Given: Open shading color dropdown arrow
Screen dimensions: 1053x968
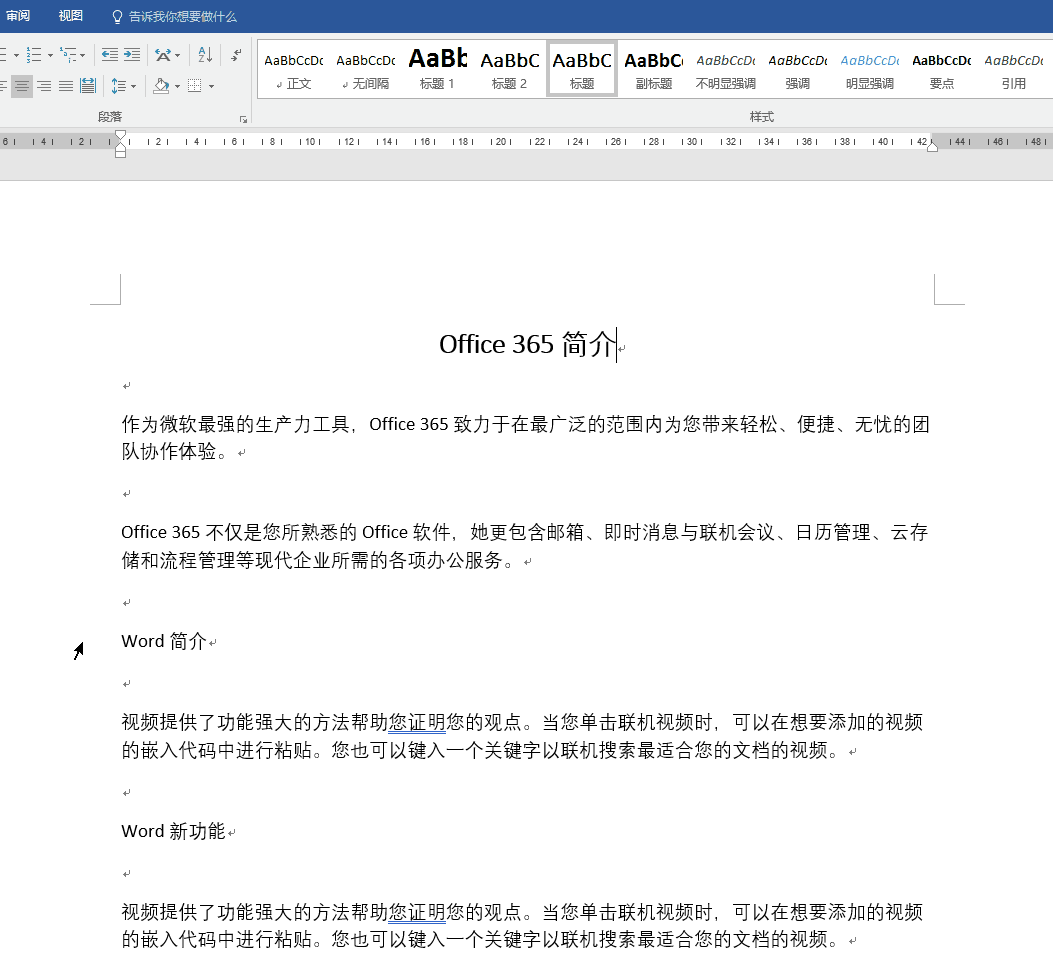Looking at the screenshot, I should [x=177, y=87].
